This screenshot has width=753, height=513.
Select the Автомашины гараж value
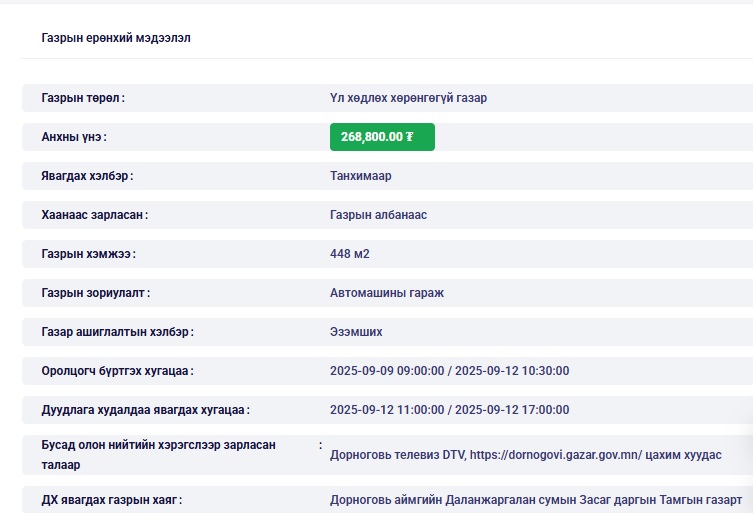386,293
